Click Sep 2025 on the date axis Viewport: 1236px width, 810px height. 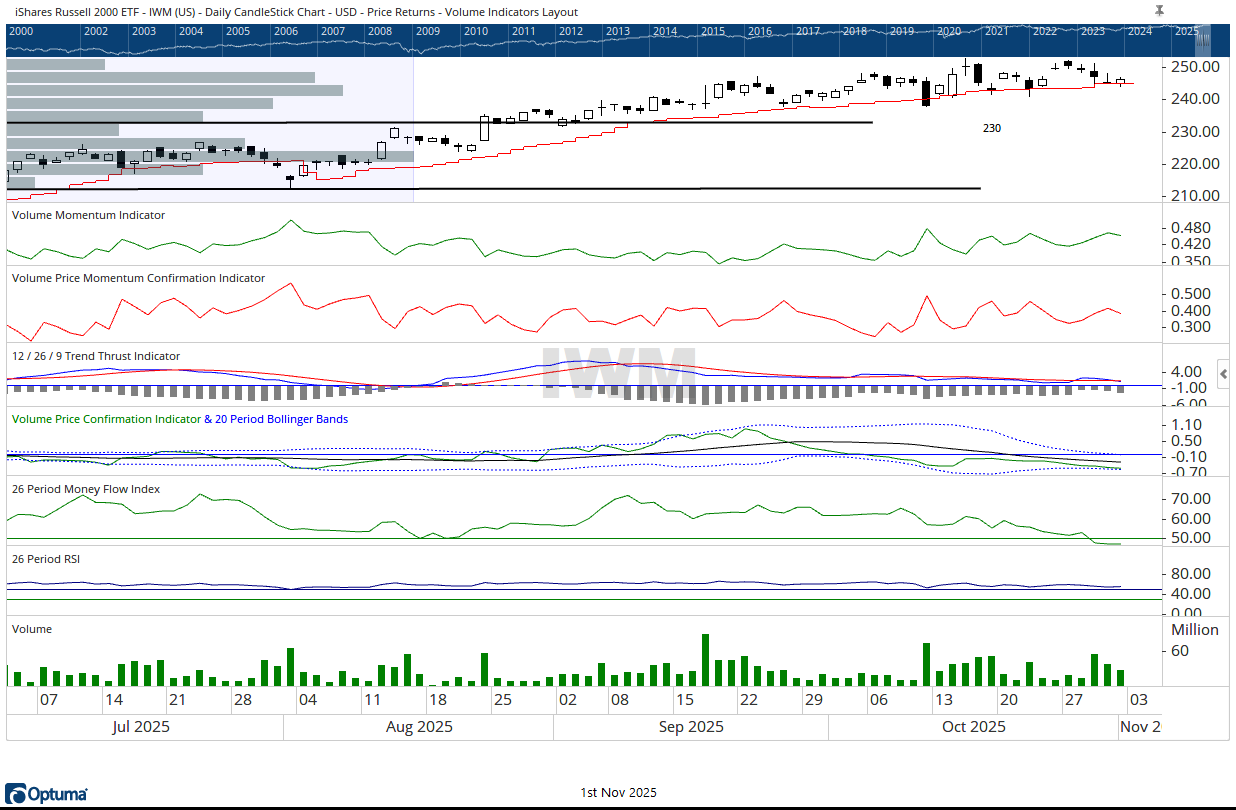point(691,727)
